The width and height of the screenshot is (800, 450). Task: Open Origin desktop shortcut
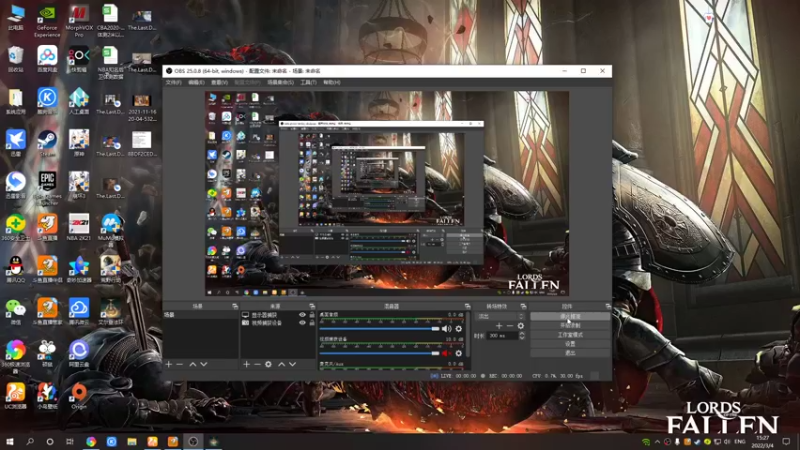79,396
